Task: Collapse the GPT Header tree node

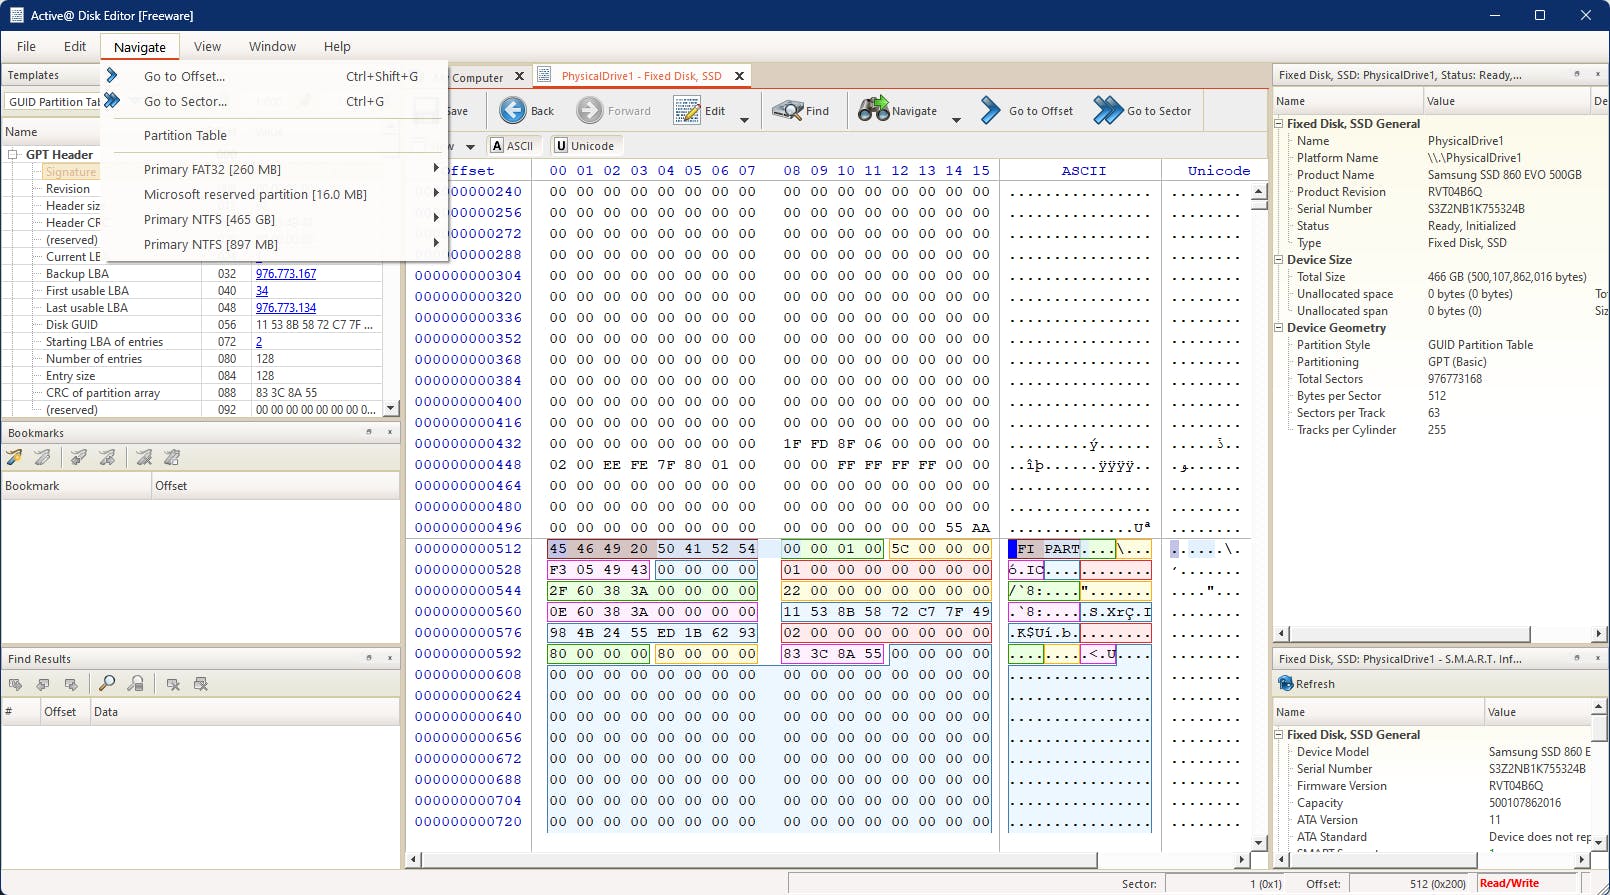Action: coord(13,155)
